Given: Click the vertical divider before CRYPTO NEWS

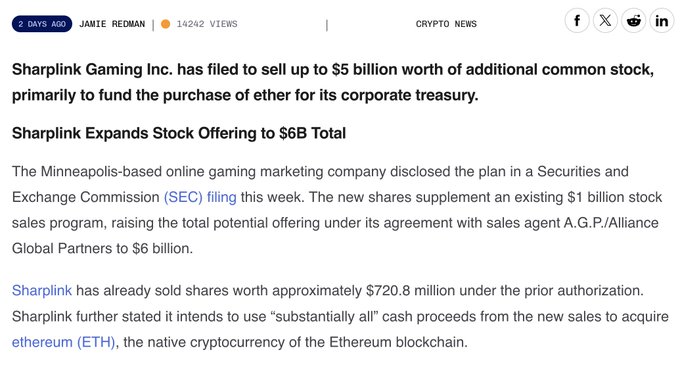Looking at the screenshot, I should point(327,25).
